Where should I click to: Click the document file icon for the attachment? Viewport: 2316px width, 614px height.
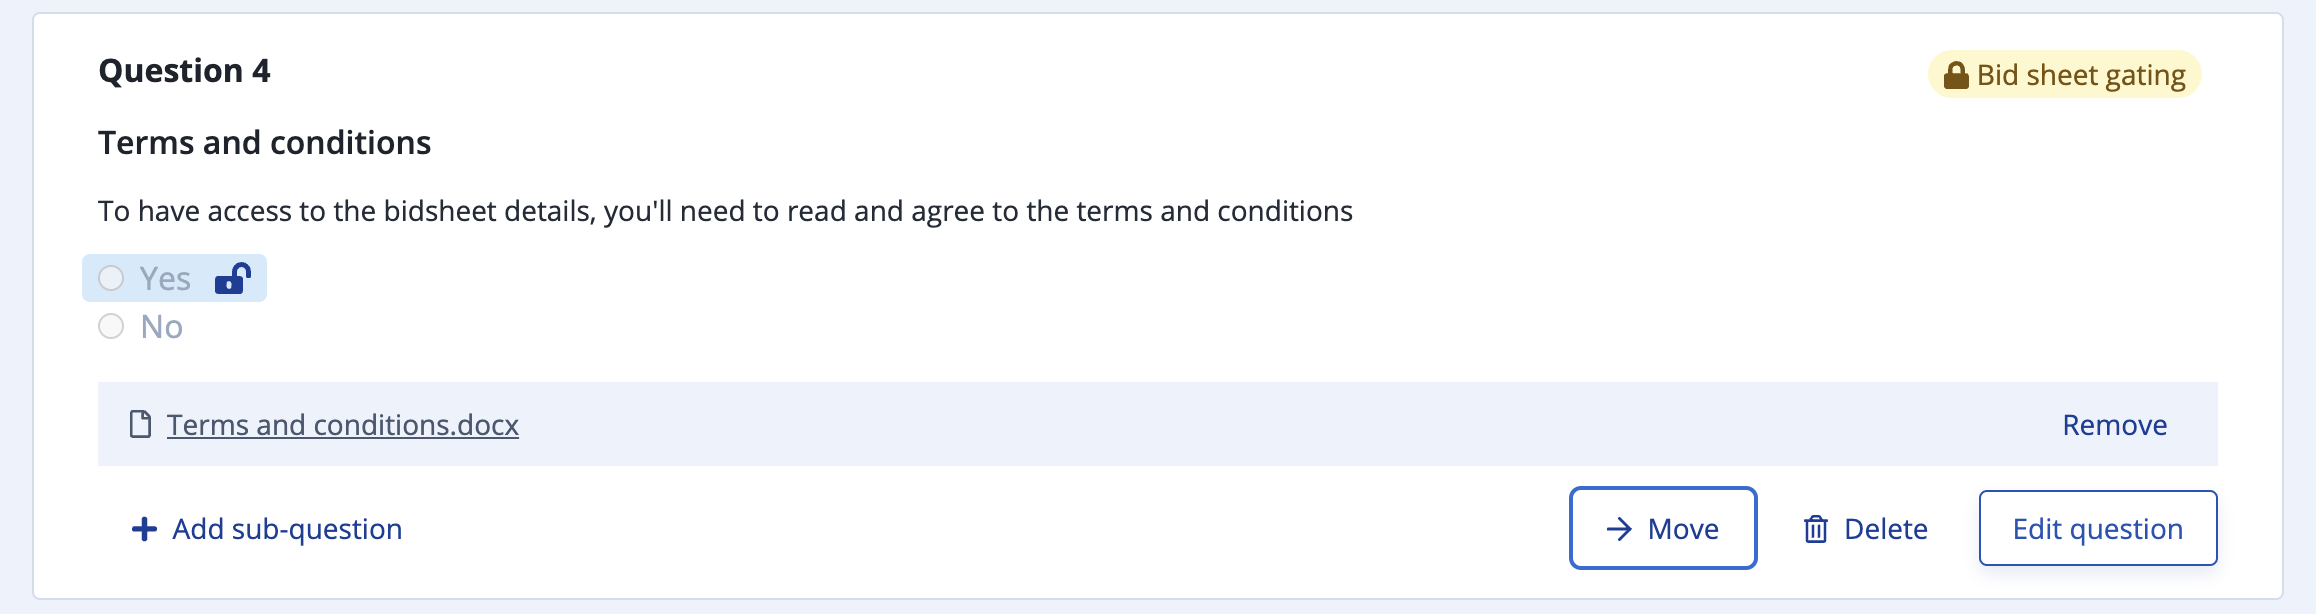141,425
